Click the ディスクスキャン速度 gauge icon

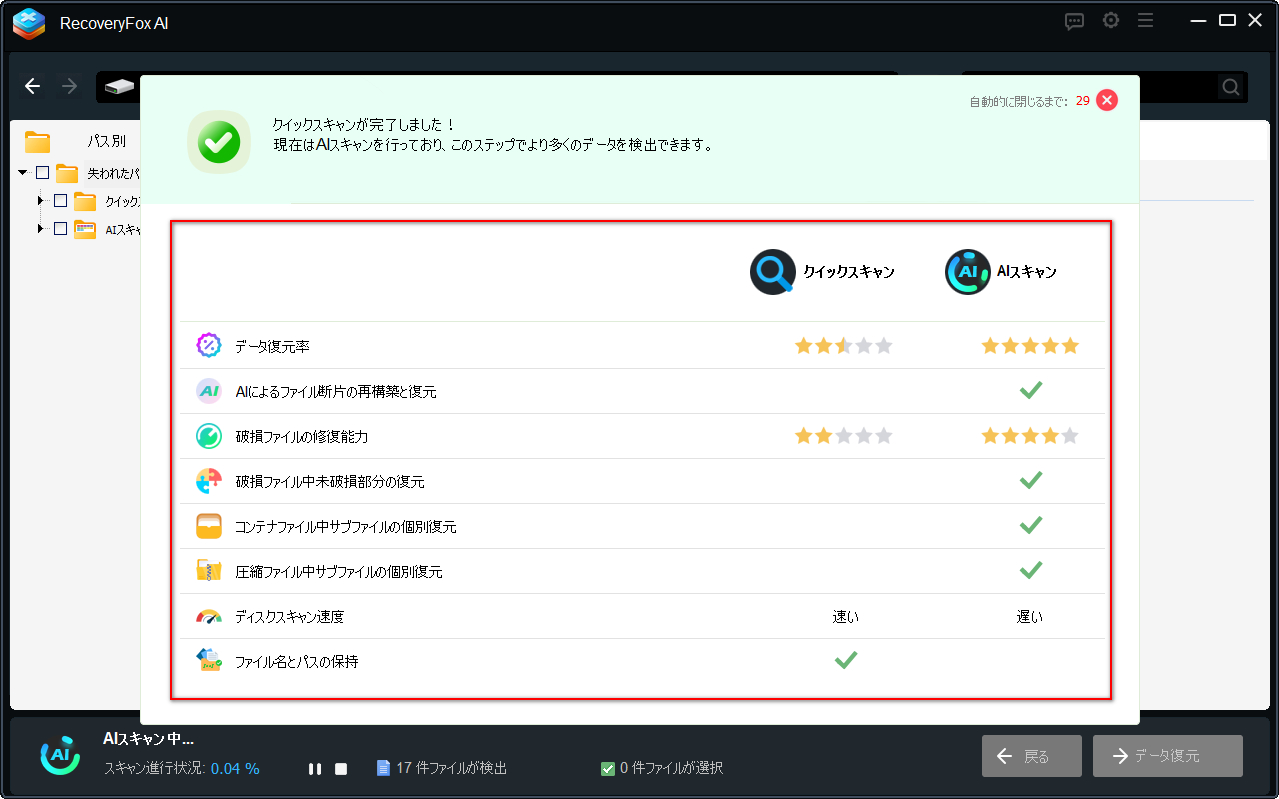click(208, 616)
